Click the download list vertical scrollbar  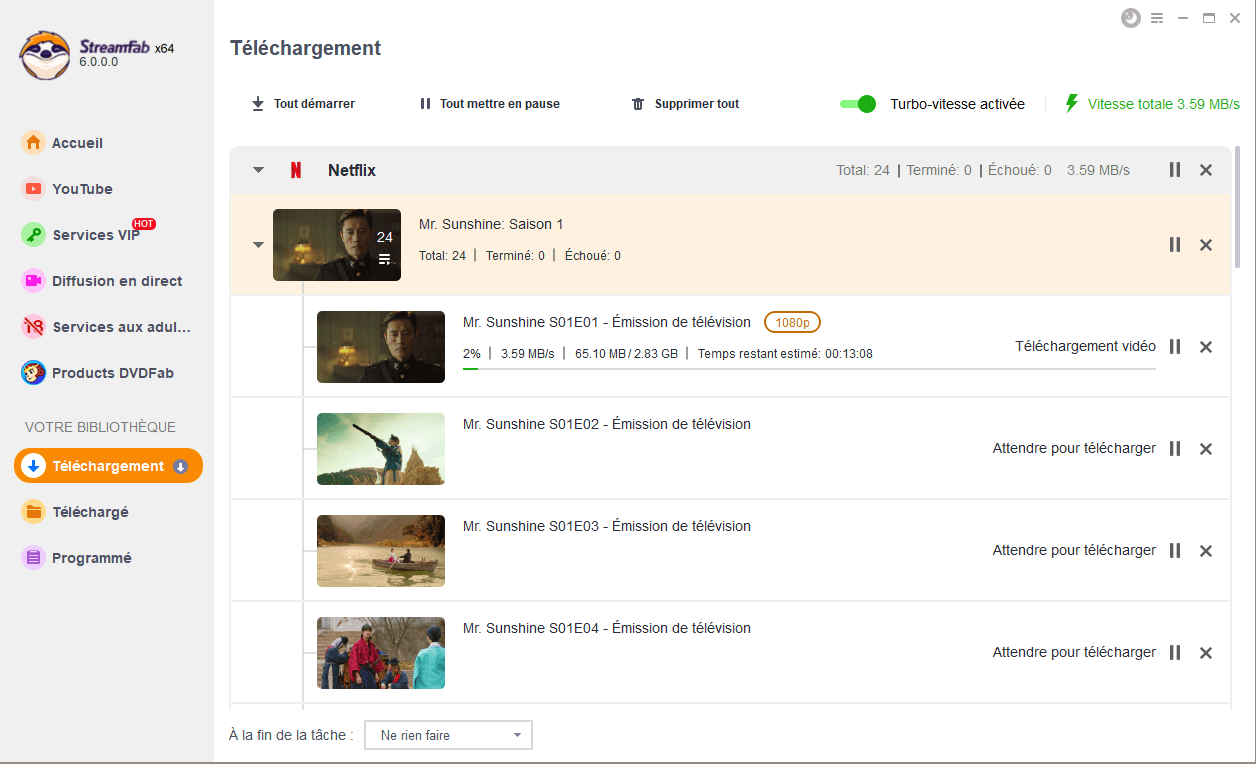[1238, 205]
